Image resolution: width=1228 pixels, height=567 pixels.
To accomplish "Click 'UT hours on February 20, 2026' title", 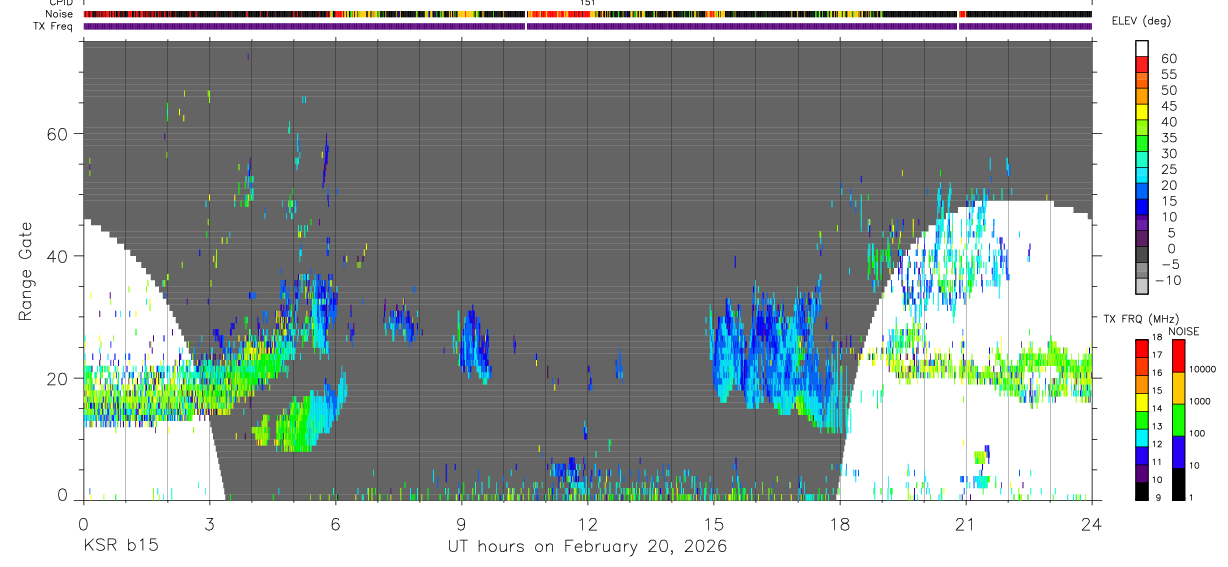I will 587,547.
